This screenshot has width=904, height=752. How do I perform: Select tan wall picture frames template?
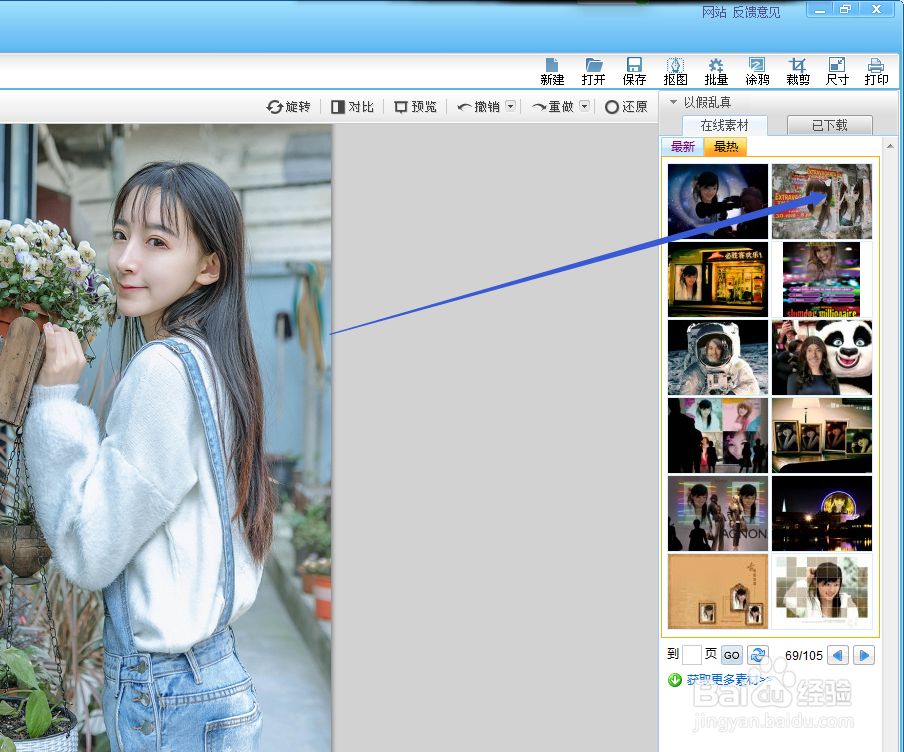click(718, 591)
